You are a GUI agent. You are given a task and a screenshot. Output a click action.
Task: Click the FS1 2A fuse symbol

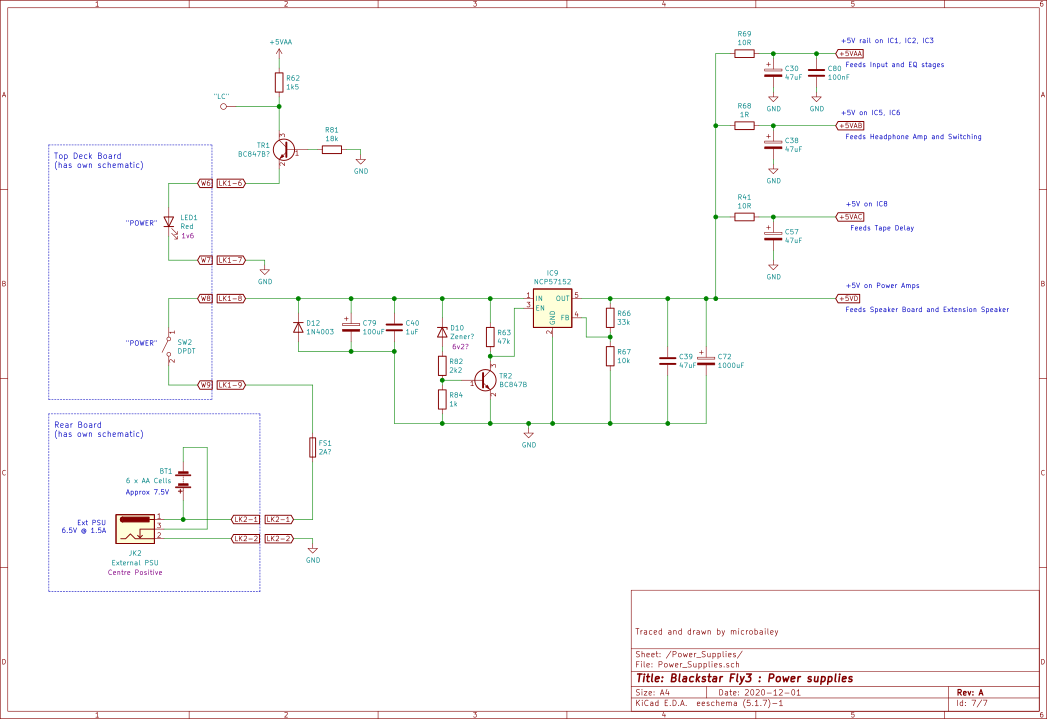tap(312, 447)
